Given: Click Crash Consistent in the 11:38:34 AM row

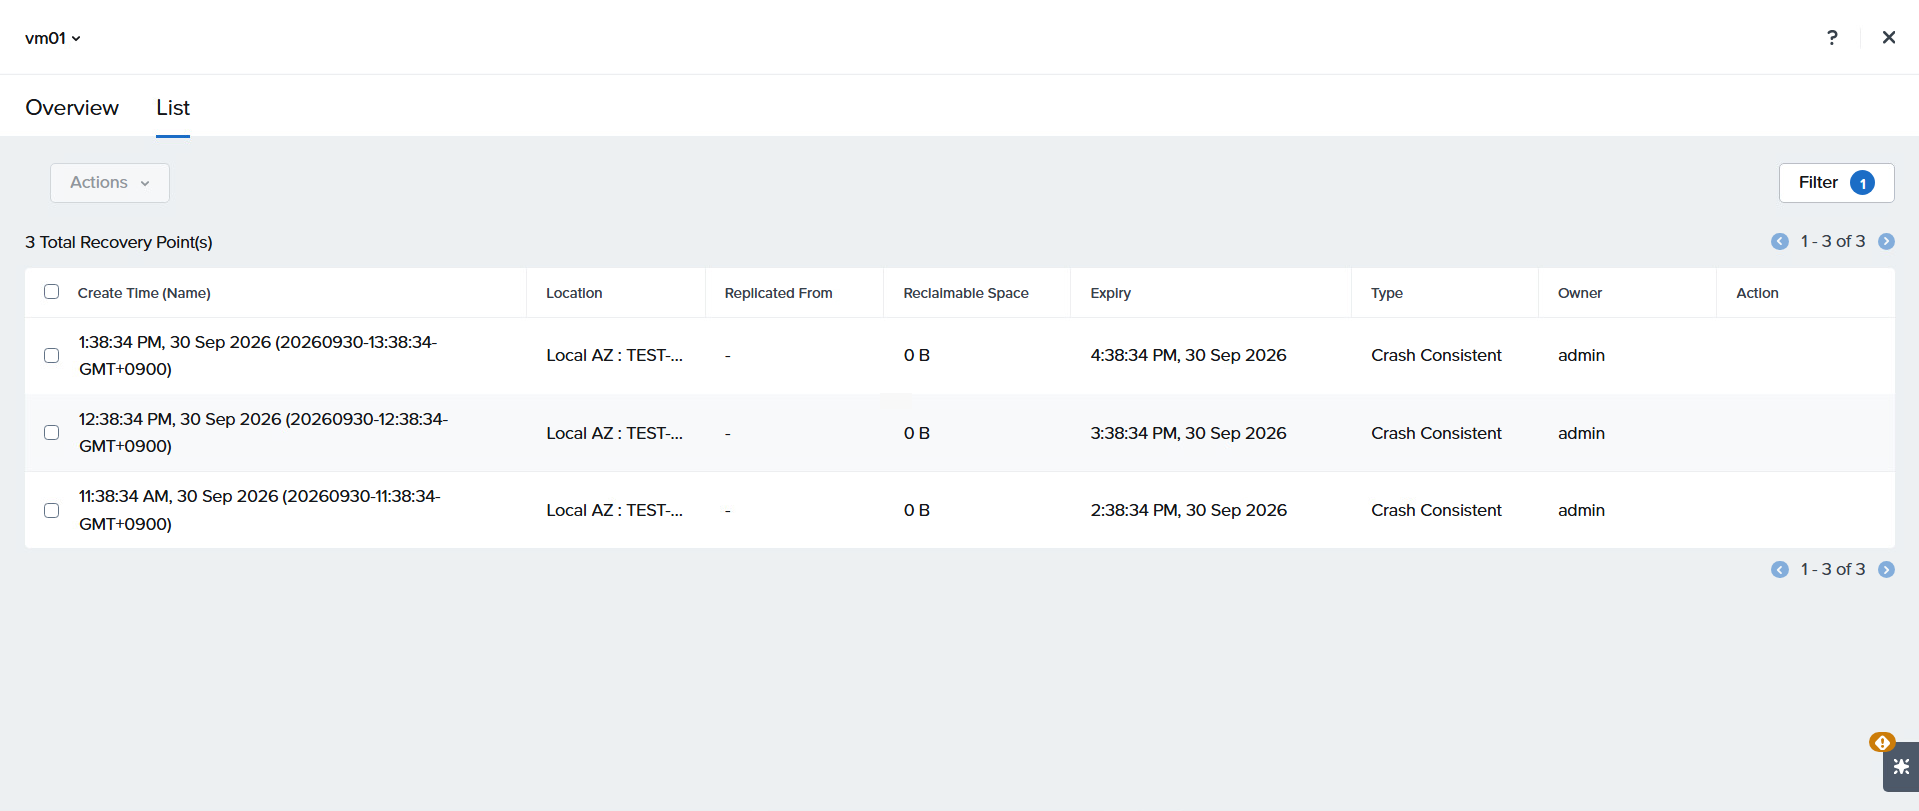Looking at the screenshot, I should click(x=1436, y=510).
